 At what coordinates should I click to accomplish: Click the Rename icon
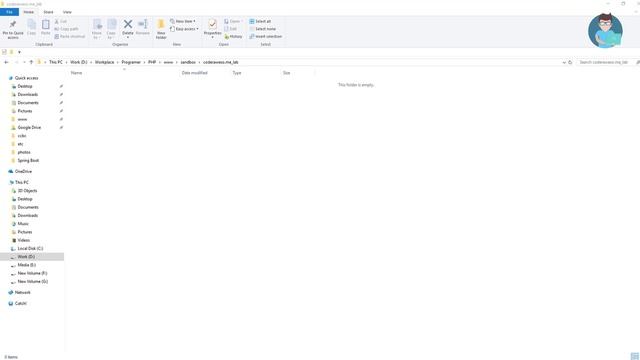[x=142, y=24]
